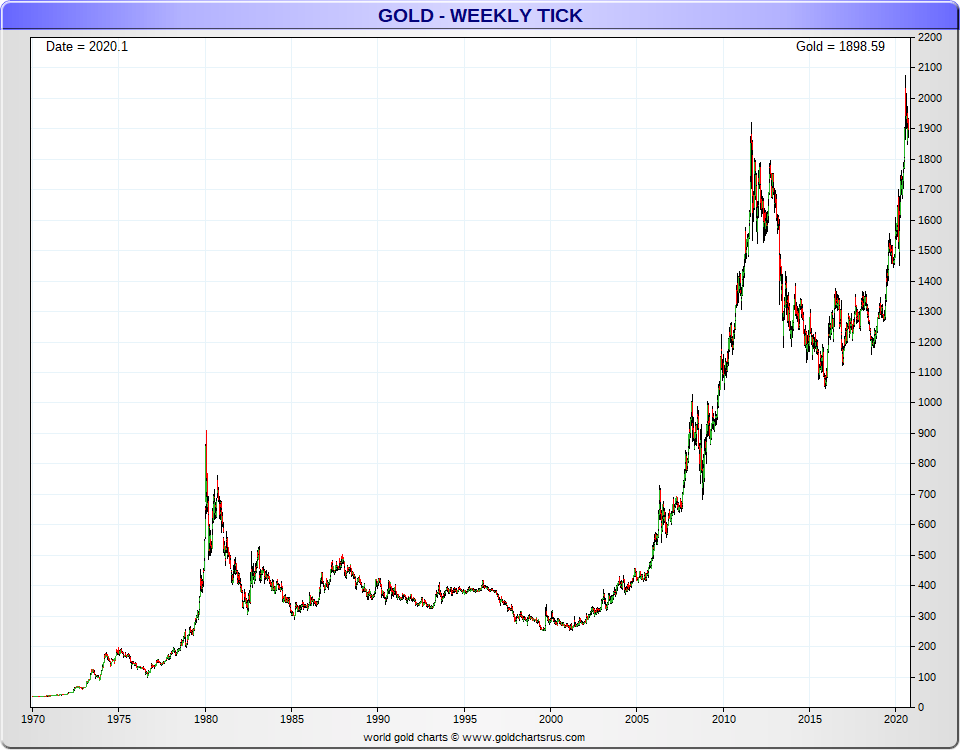Click the 2010 x-axis label
This screenshot has width=960, height=750.
tap(724, 719)
